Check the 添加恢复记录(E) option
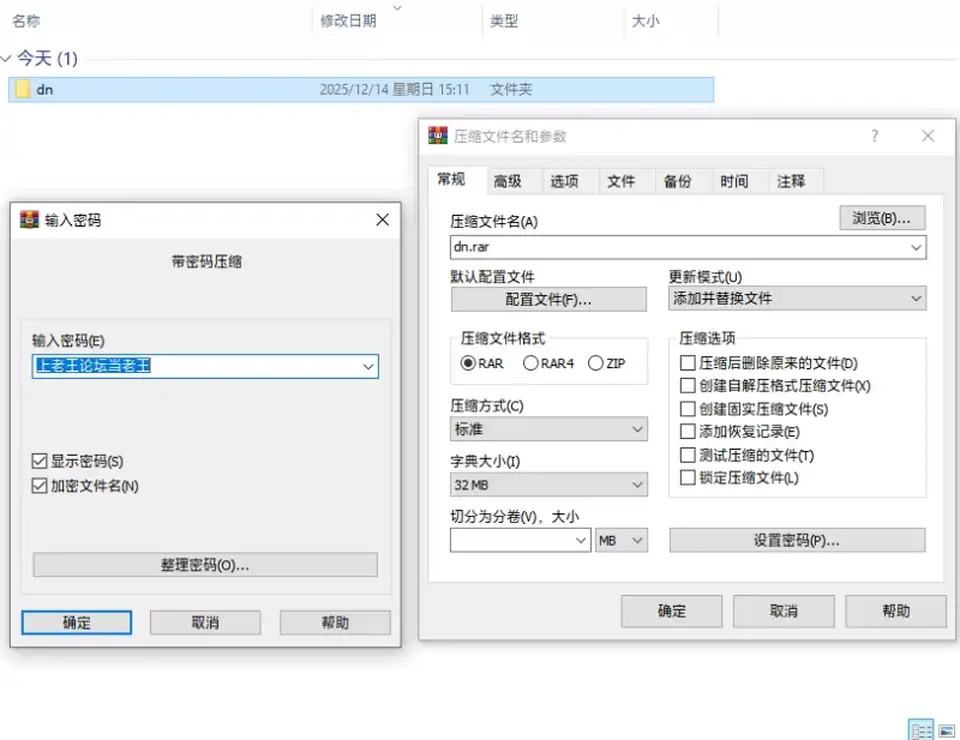Image resolution: width=960 pixels, height=740 pixels. click(x=688, y=432)
